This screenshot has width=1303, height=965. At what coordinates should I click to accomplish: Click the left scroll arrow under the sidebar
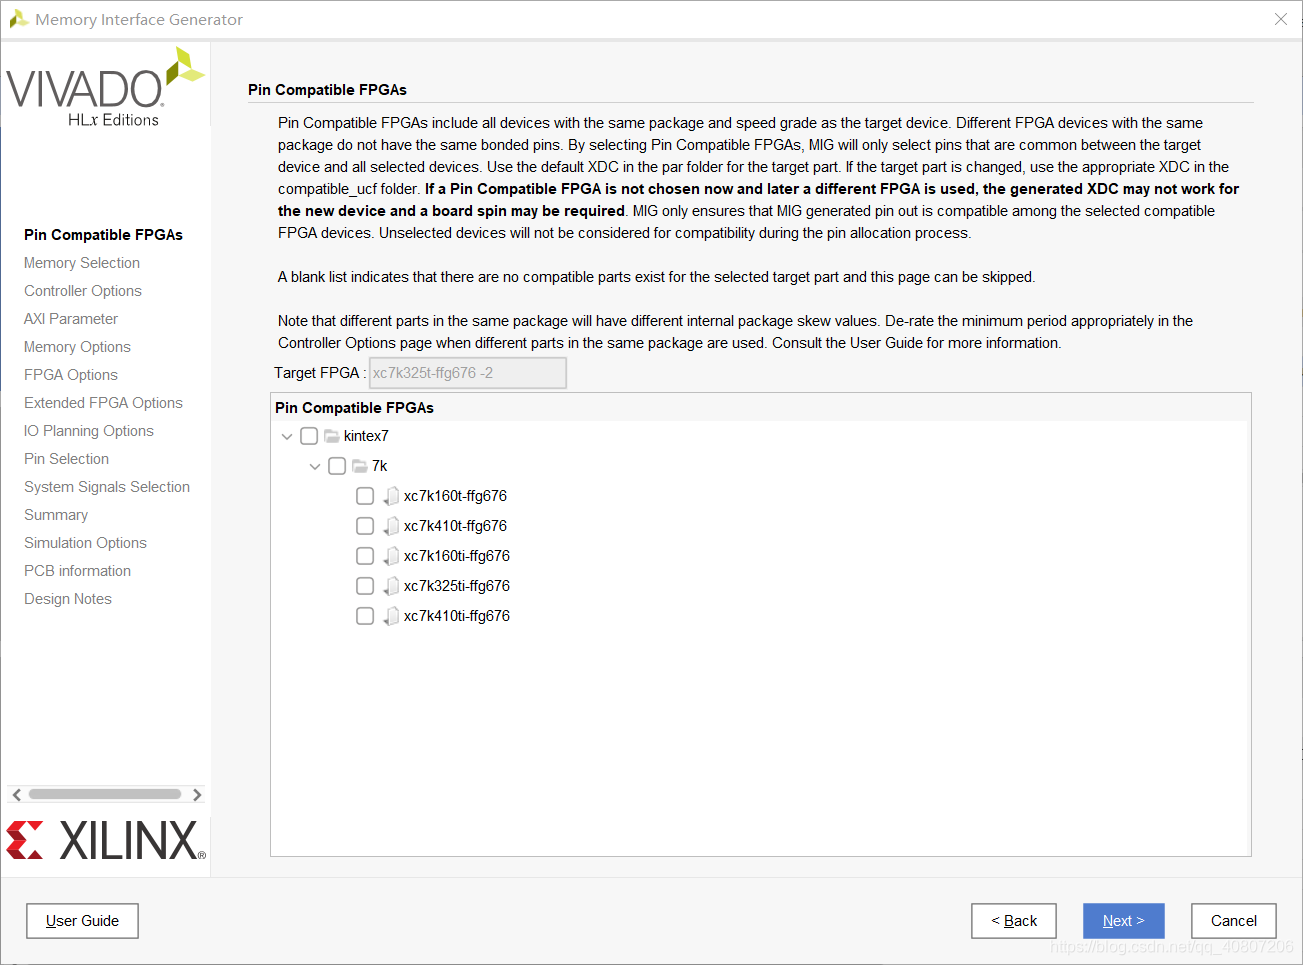click(x=16, y=795)
